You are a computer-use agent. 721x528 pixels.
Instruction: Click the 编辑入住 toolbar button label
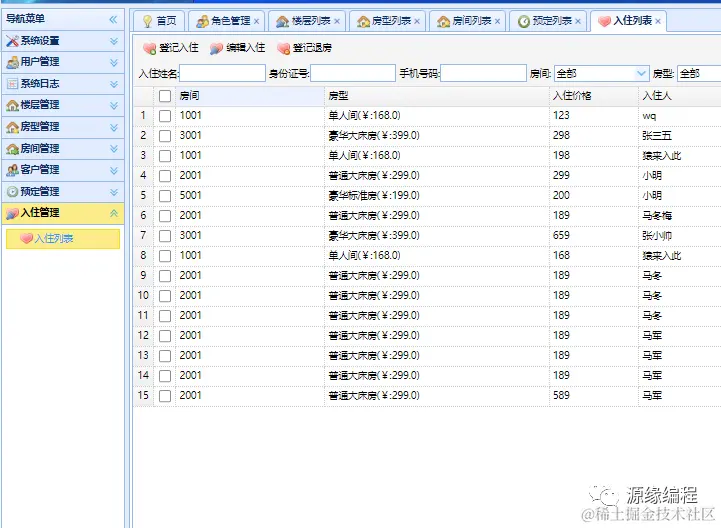tap(246, 48)
